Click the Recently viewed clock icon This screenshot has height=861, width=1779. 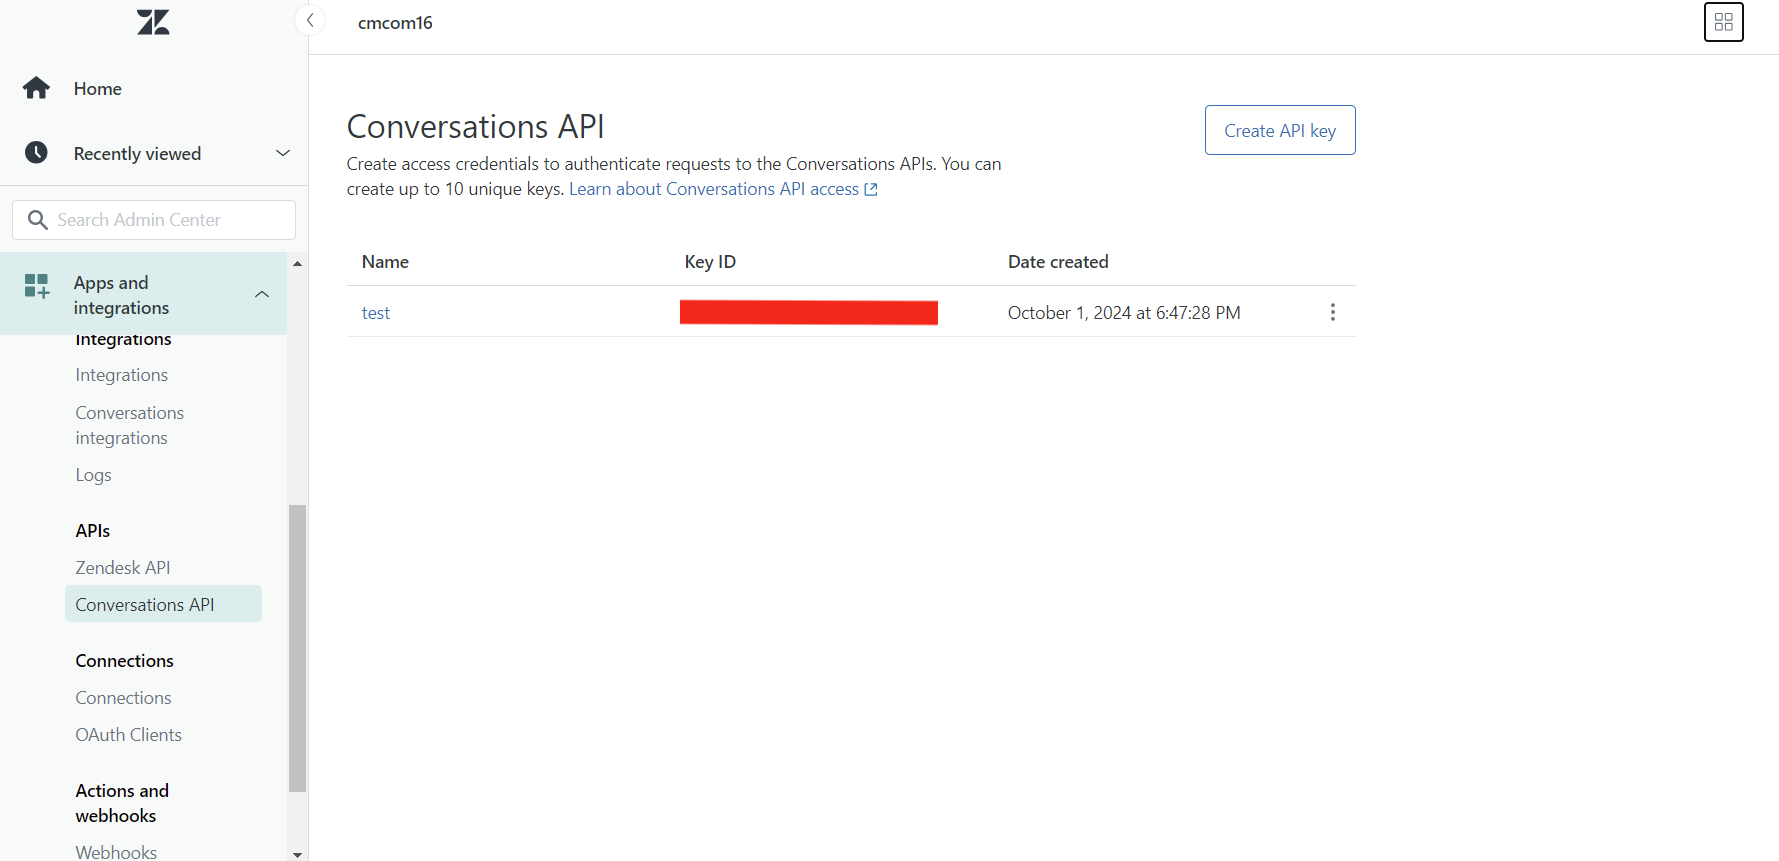tap(37, 153)
